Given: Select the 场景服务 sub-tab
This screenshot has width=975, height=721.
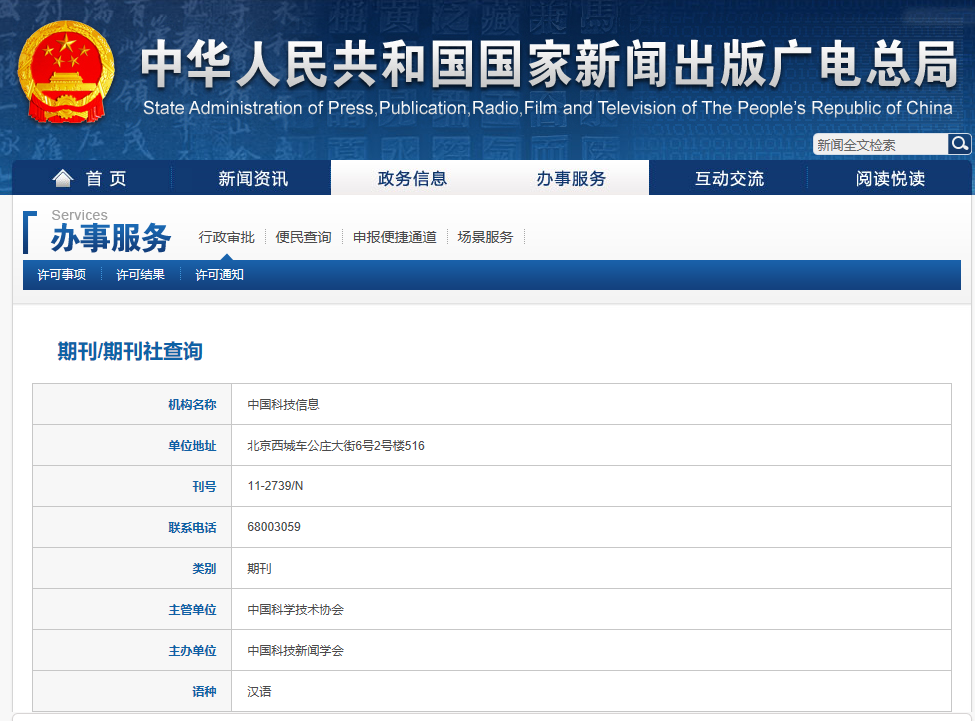Looking at the screenshot, I should coord(485,237).
